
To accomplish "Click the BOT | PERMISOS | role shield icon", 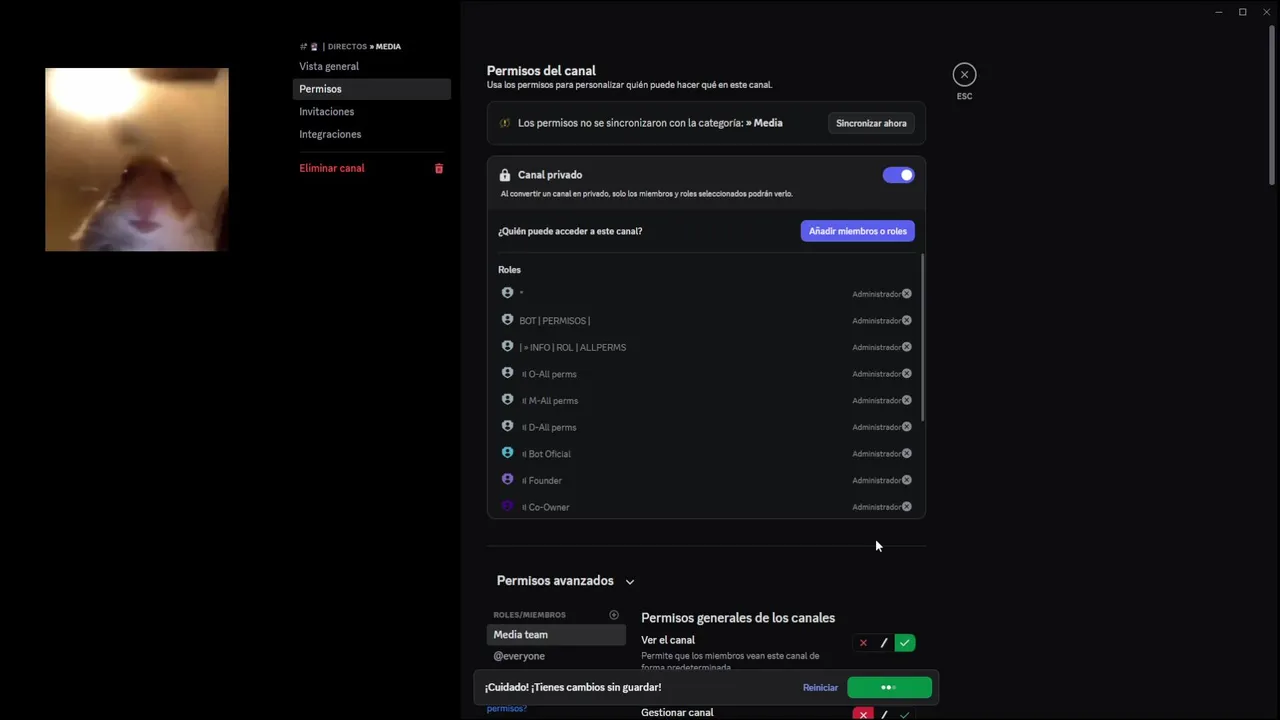I will 507,319.
